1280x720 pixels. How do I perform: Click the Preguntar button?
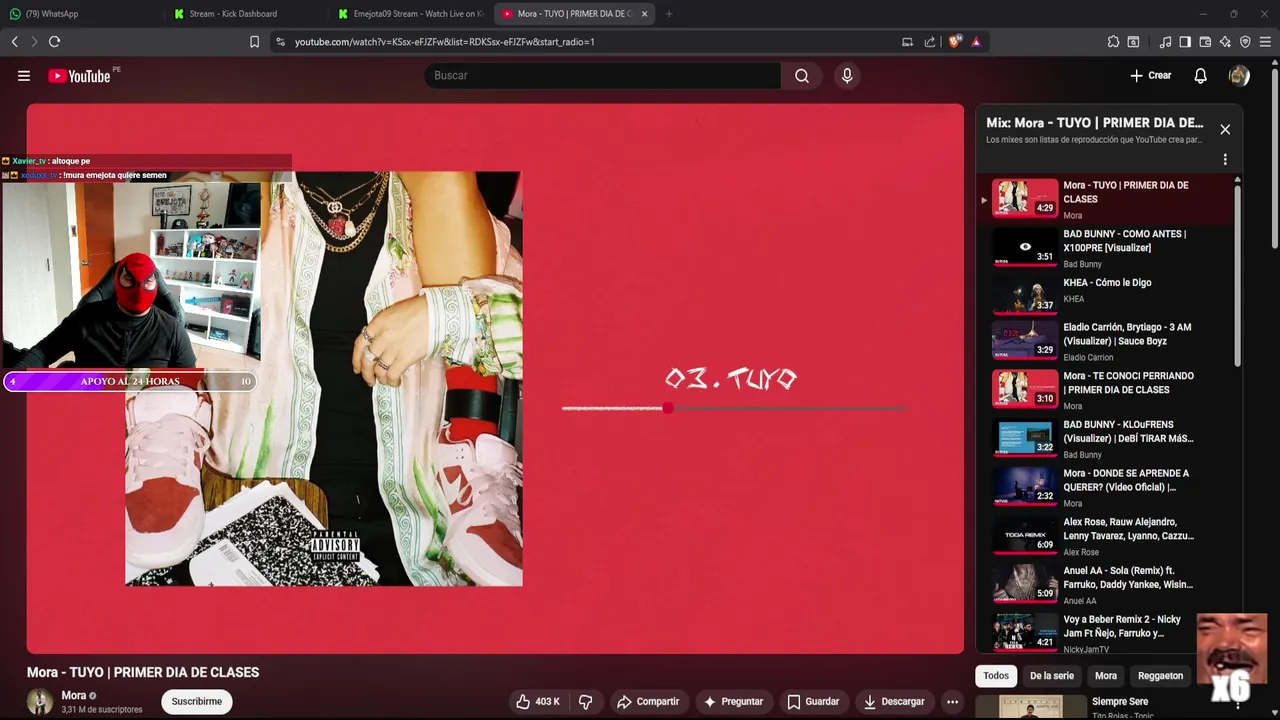[733, 702]
